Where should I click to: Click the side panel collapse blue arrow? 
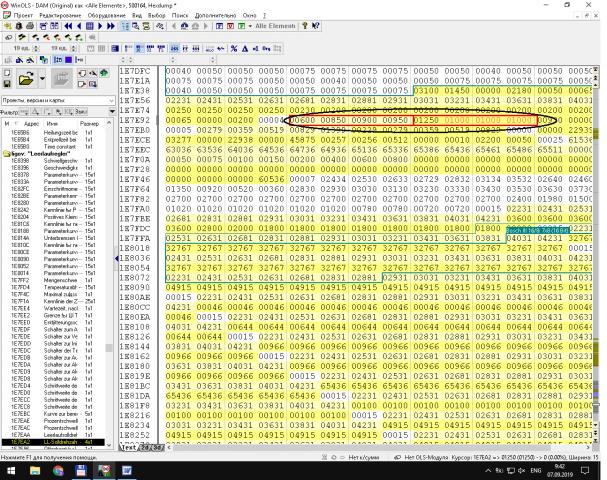pyautogui.click(x=117, y=259)
